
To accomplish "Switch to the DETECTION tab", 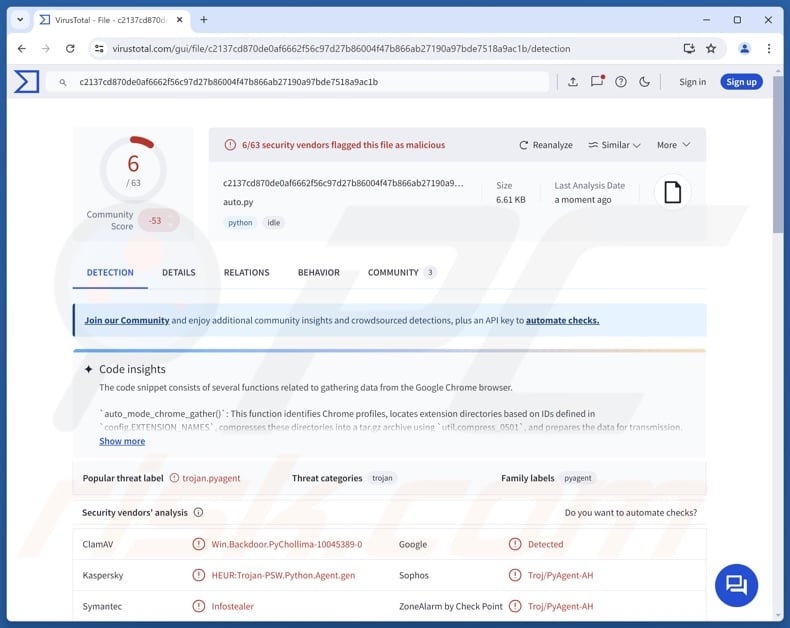I will tap(110, 273).
